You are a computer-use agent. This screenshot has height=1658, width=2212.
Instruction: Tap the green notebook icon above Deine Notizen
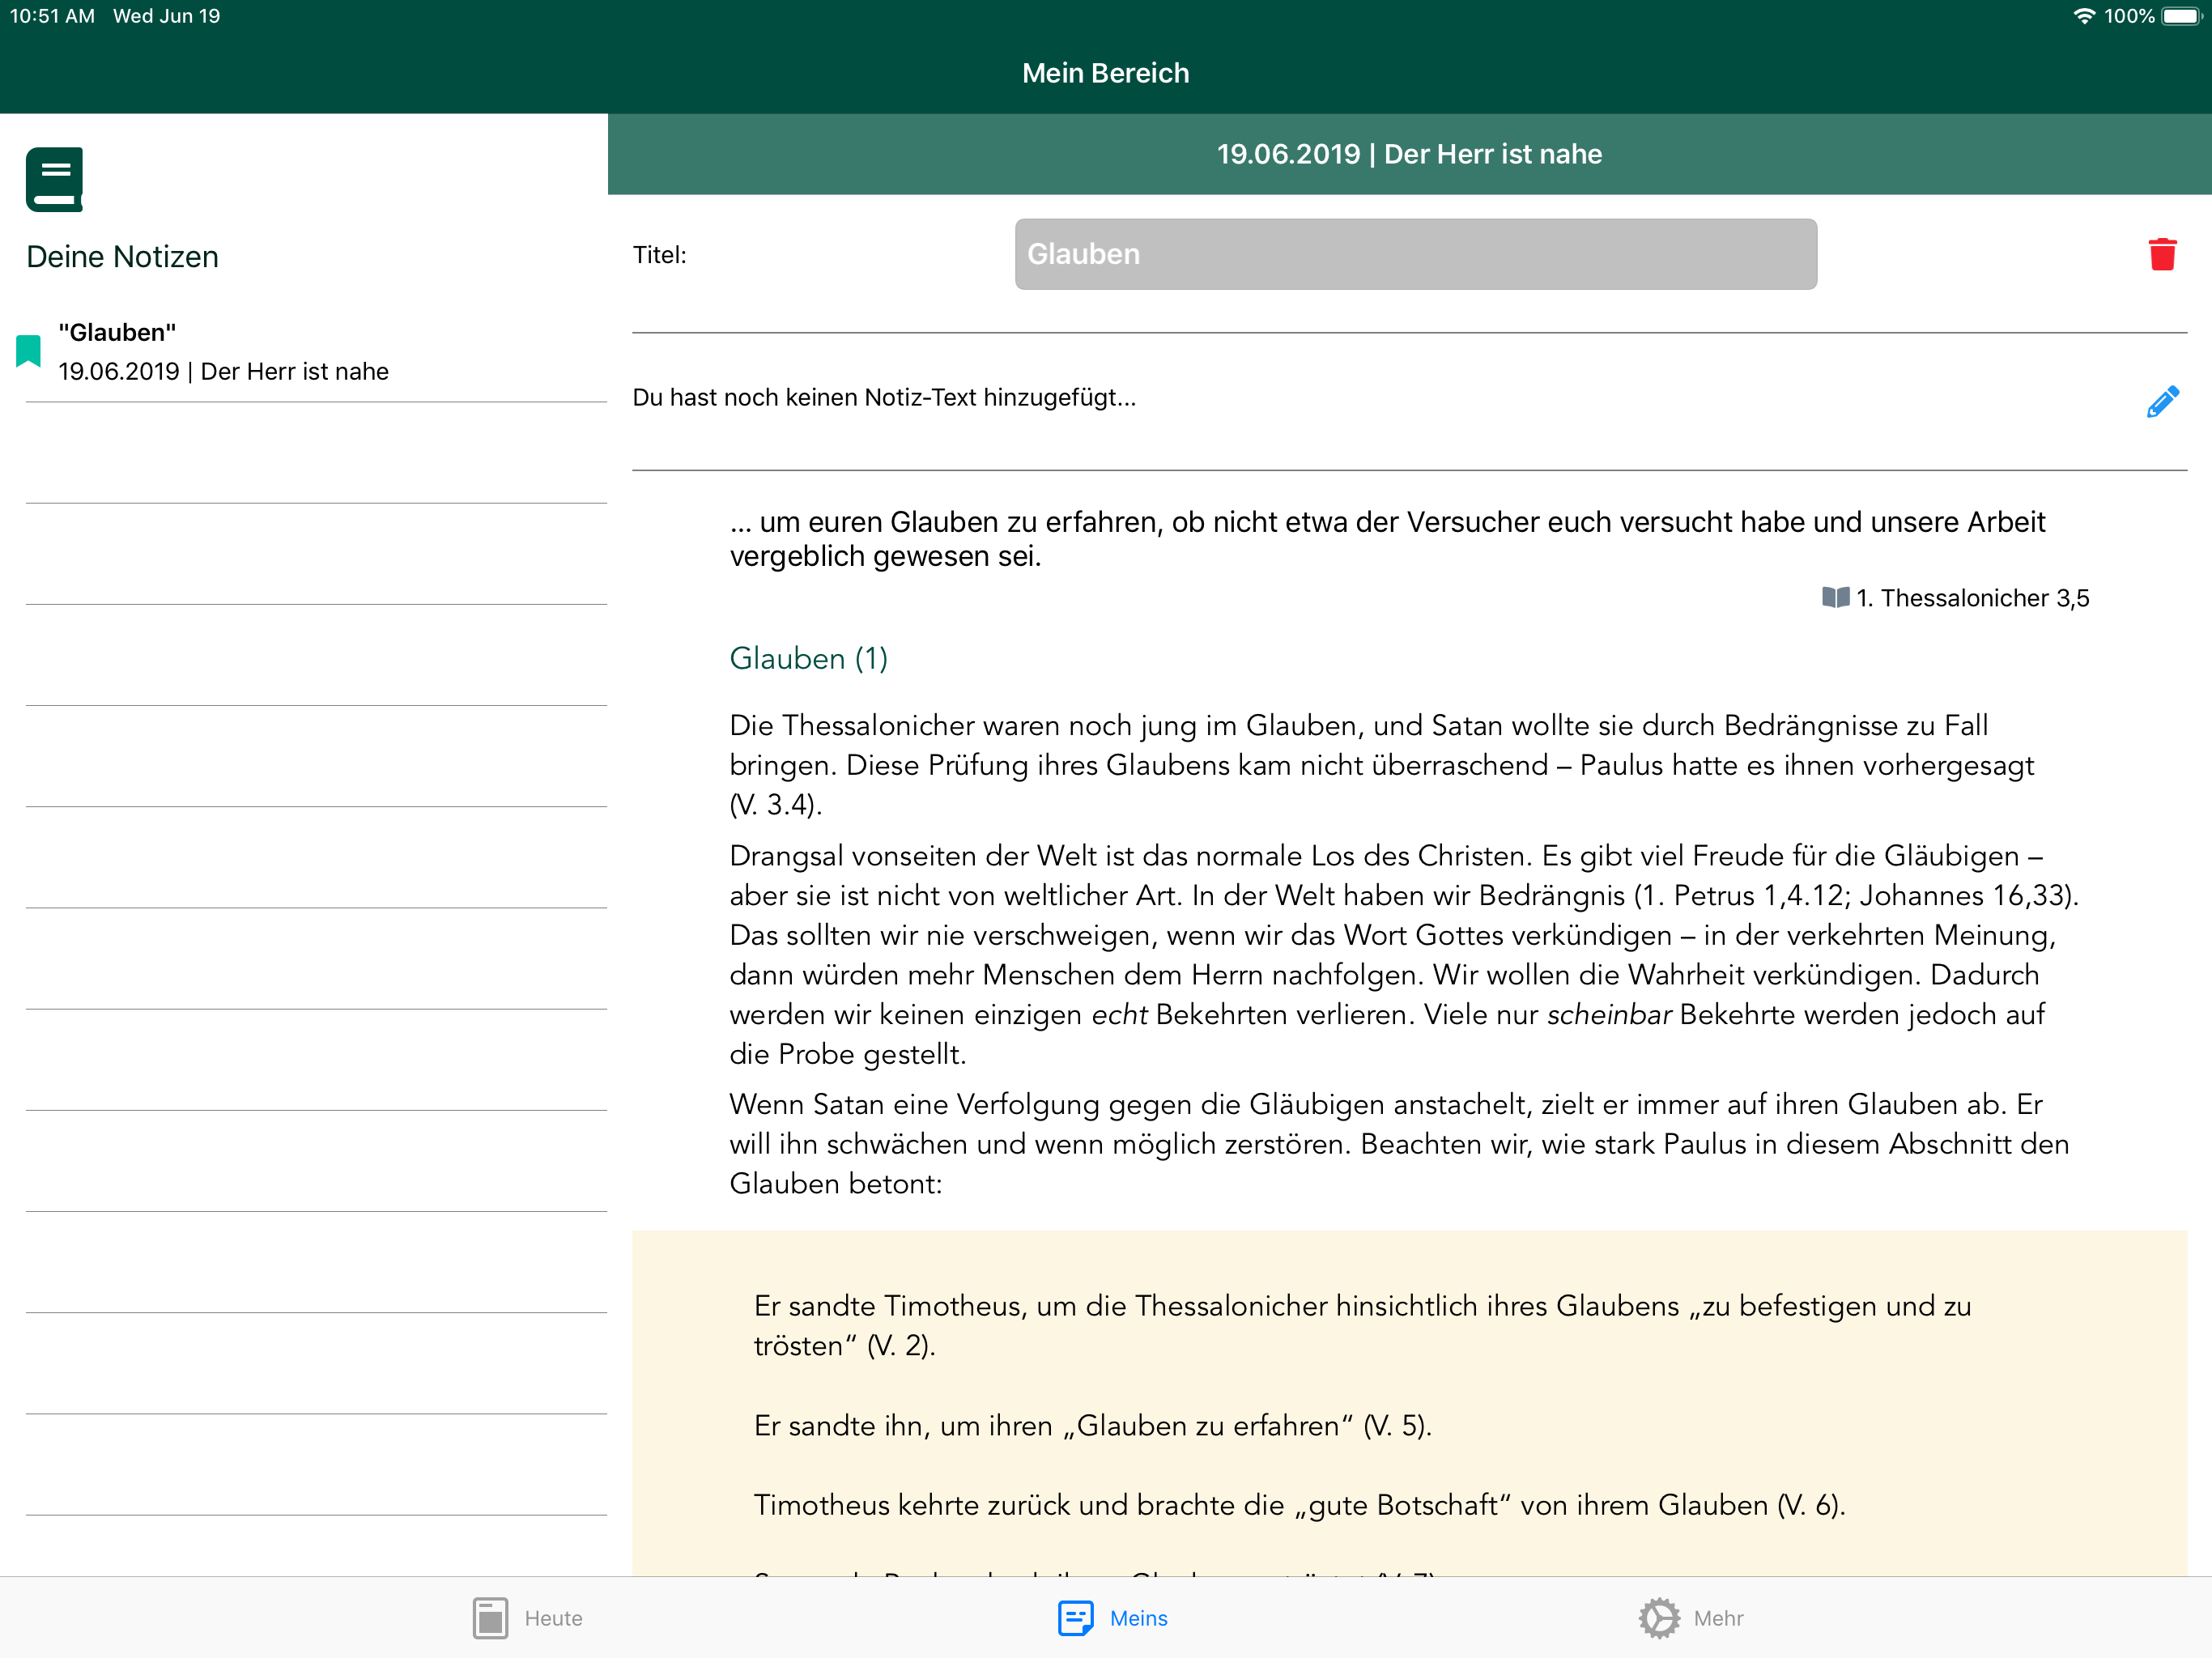pyautogui.click(x=54, y=180)
